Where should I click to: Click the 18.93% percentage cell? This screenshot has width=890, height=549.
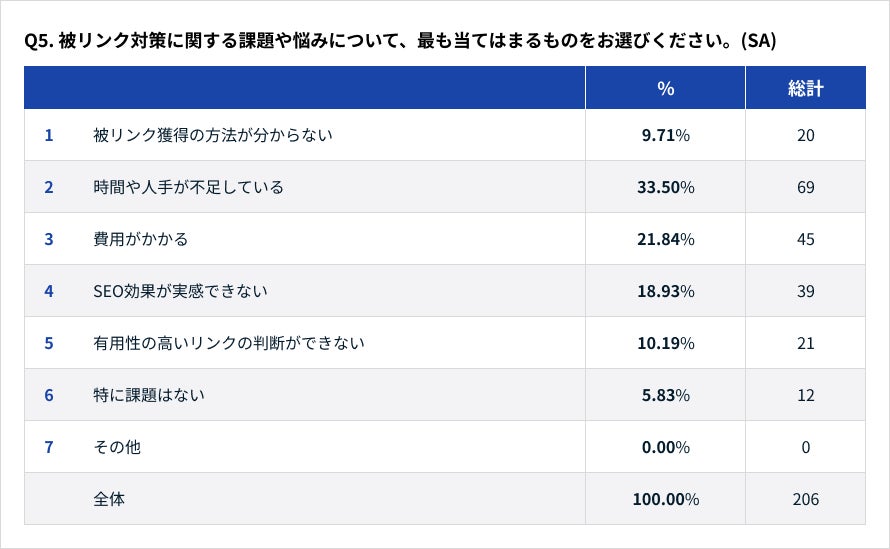pyautogui.click(x=665, y=291)
